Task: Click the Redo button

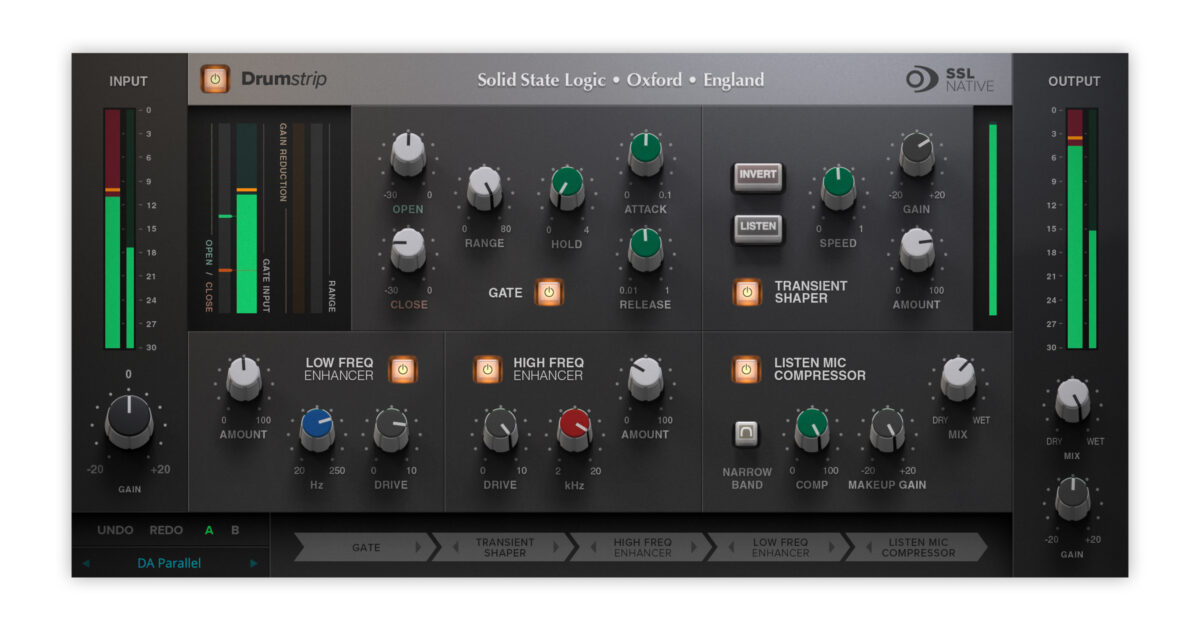Action: coord(166,530)
